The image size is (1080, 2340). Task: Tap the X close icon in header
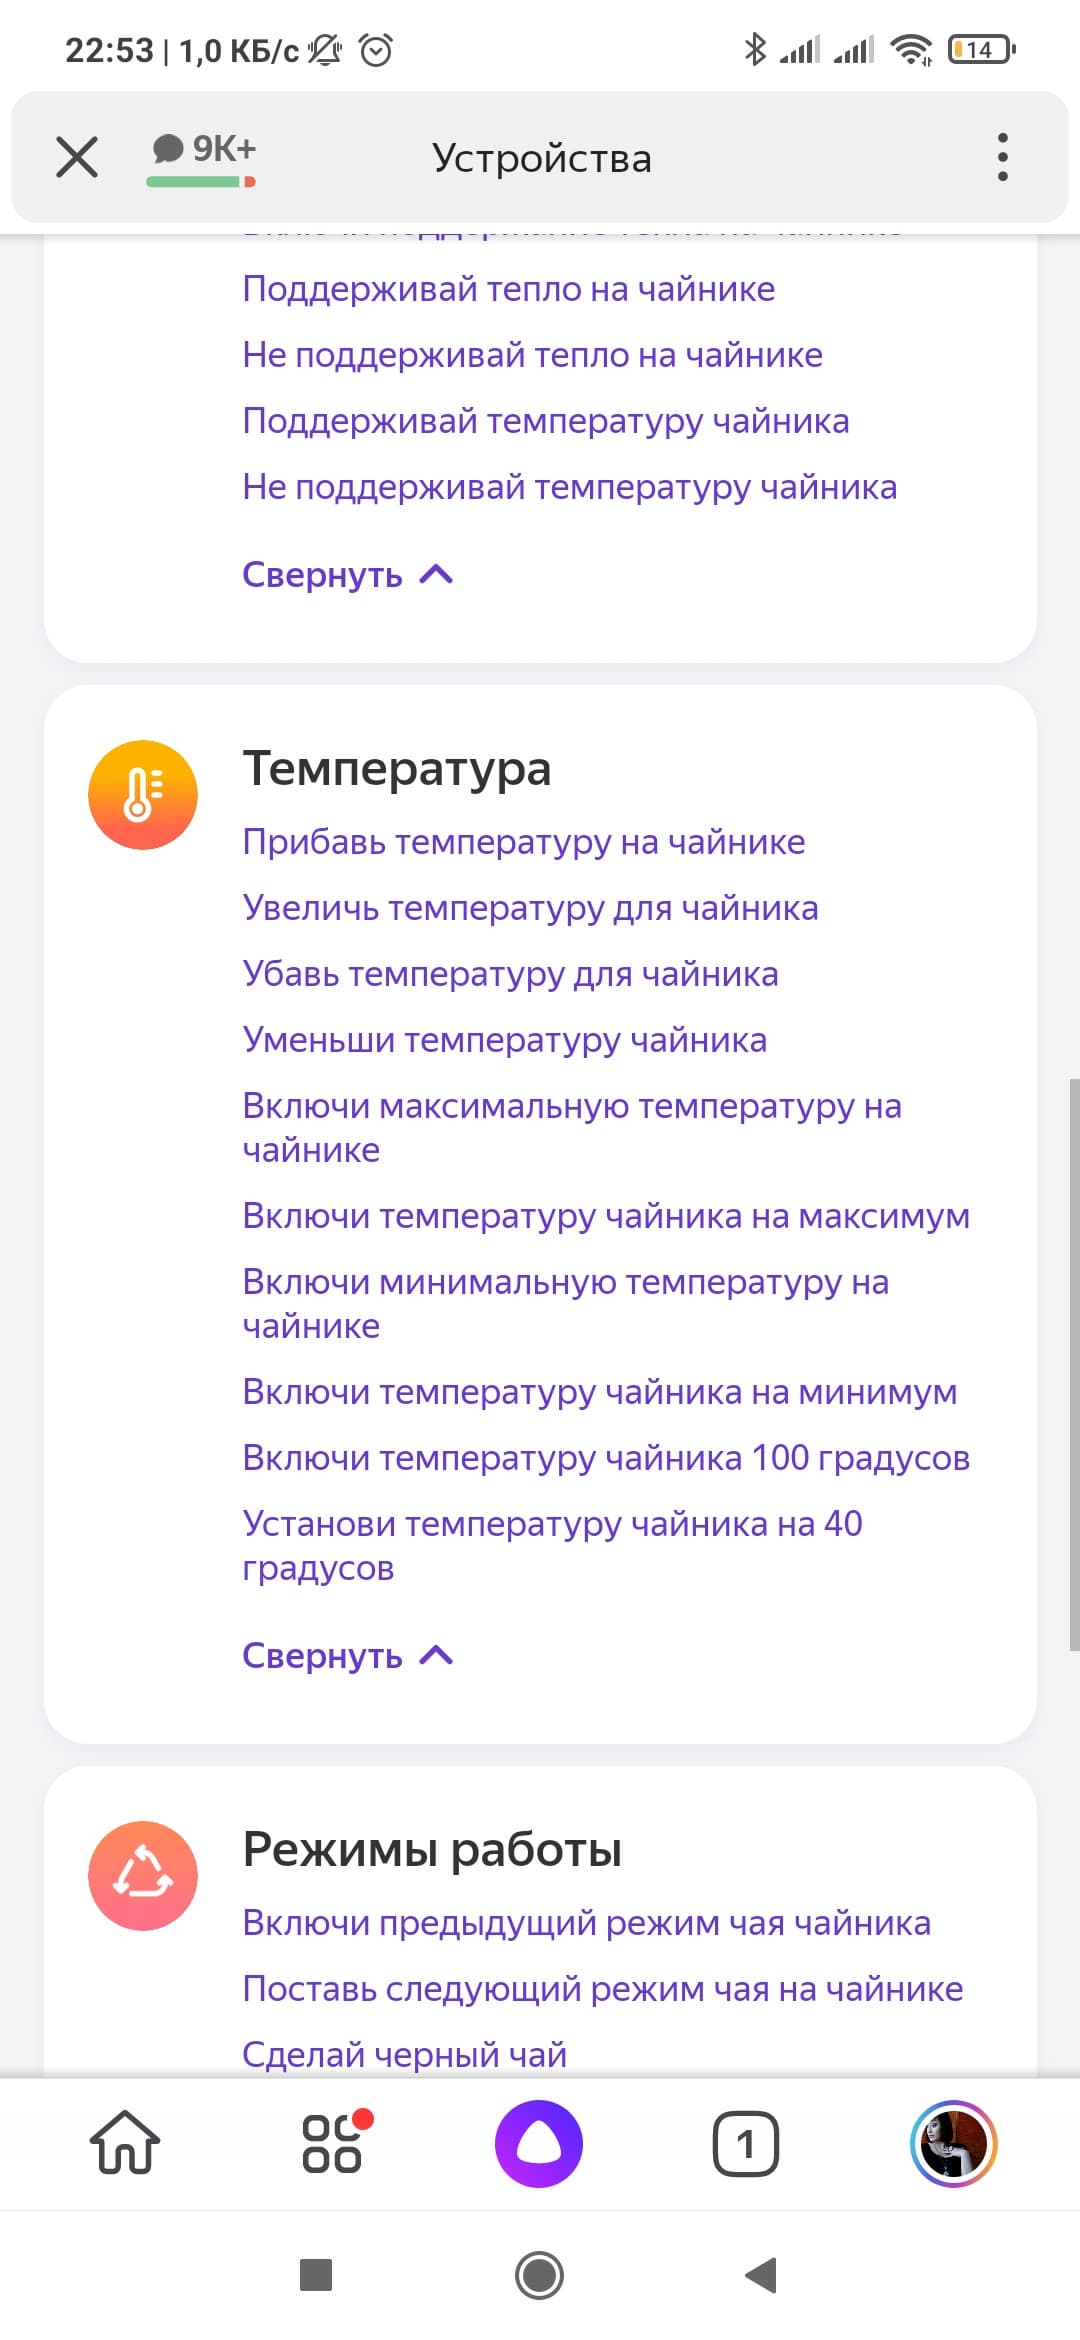point(77,157)
